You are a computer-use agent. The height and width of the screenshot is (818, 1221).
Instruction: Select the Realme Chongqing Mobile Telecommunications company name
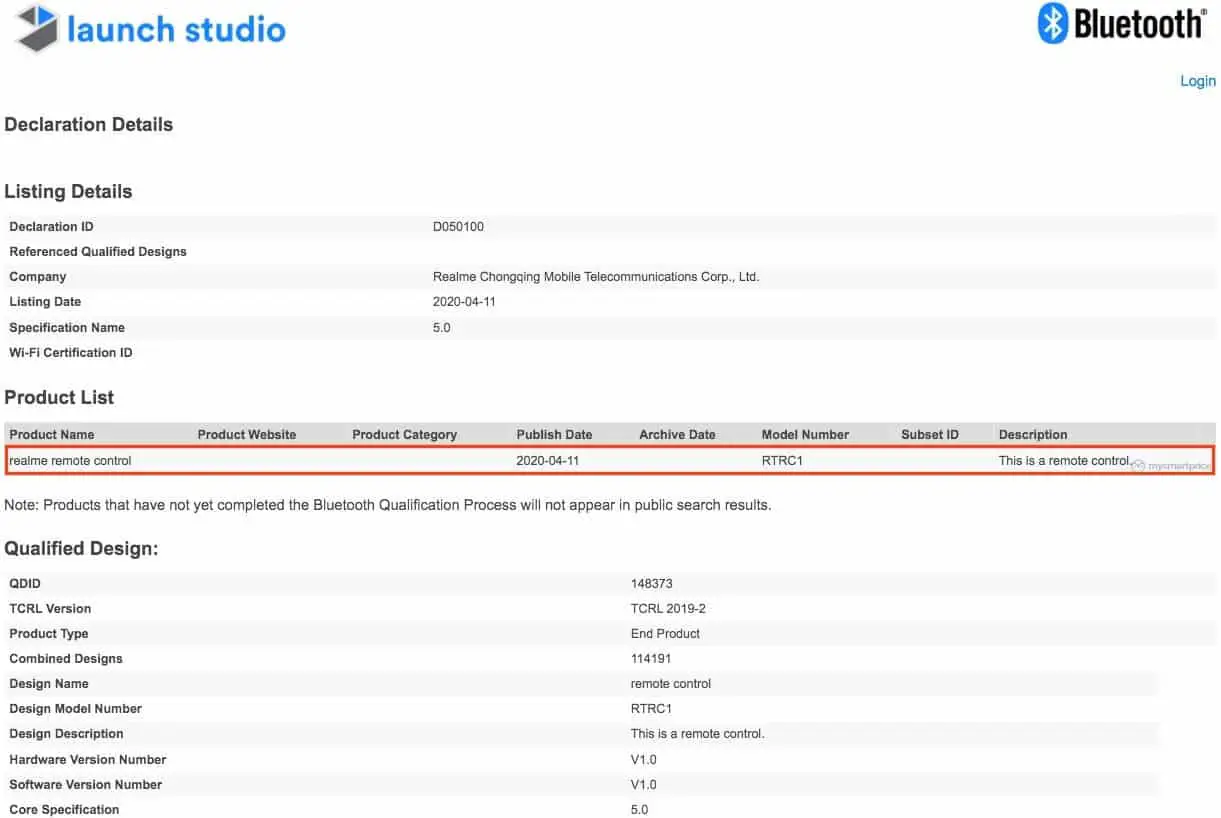tap(596, 277)
